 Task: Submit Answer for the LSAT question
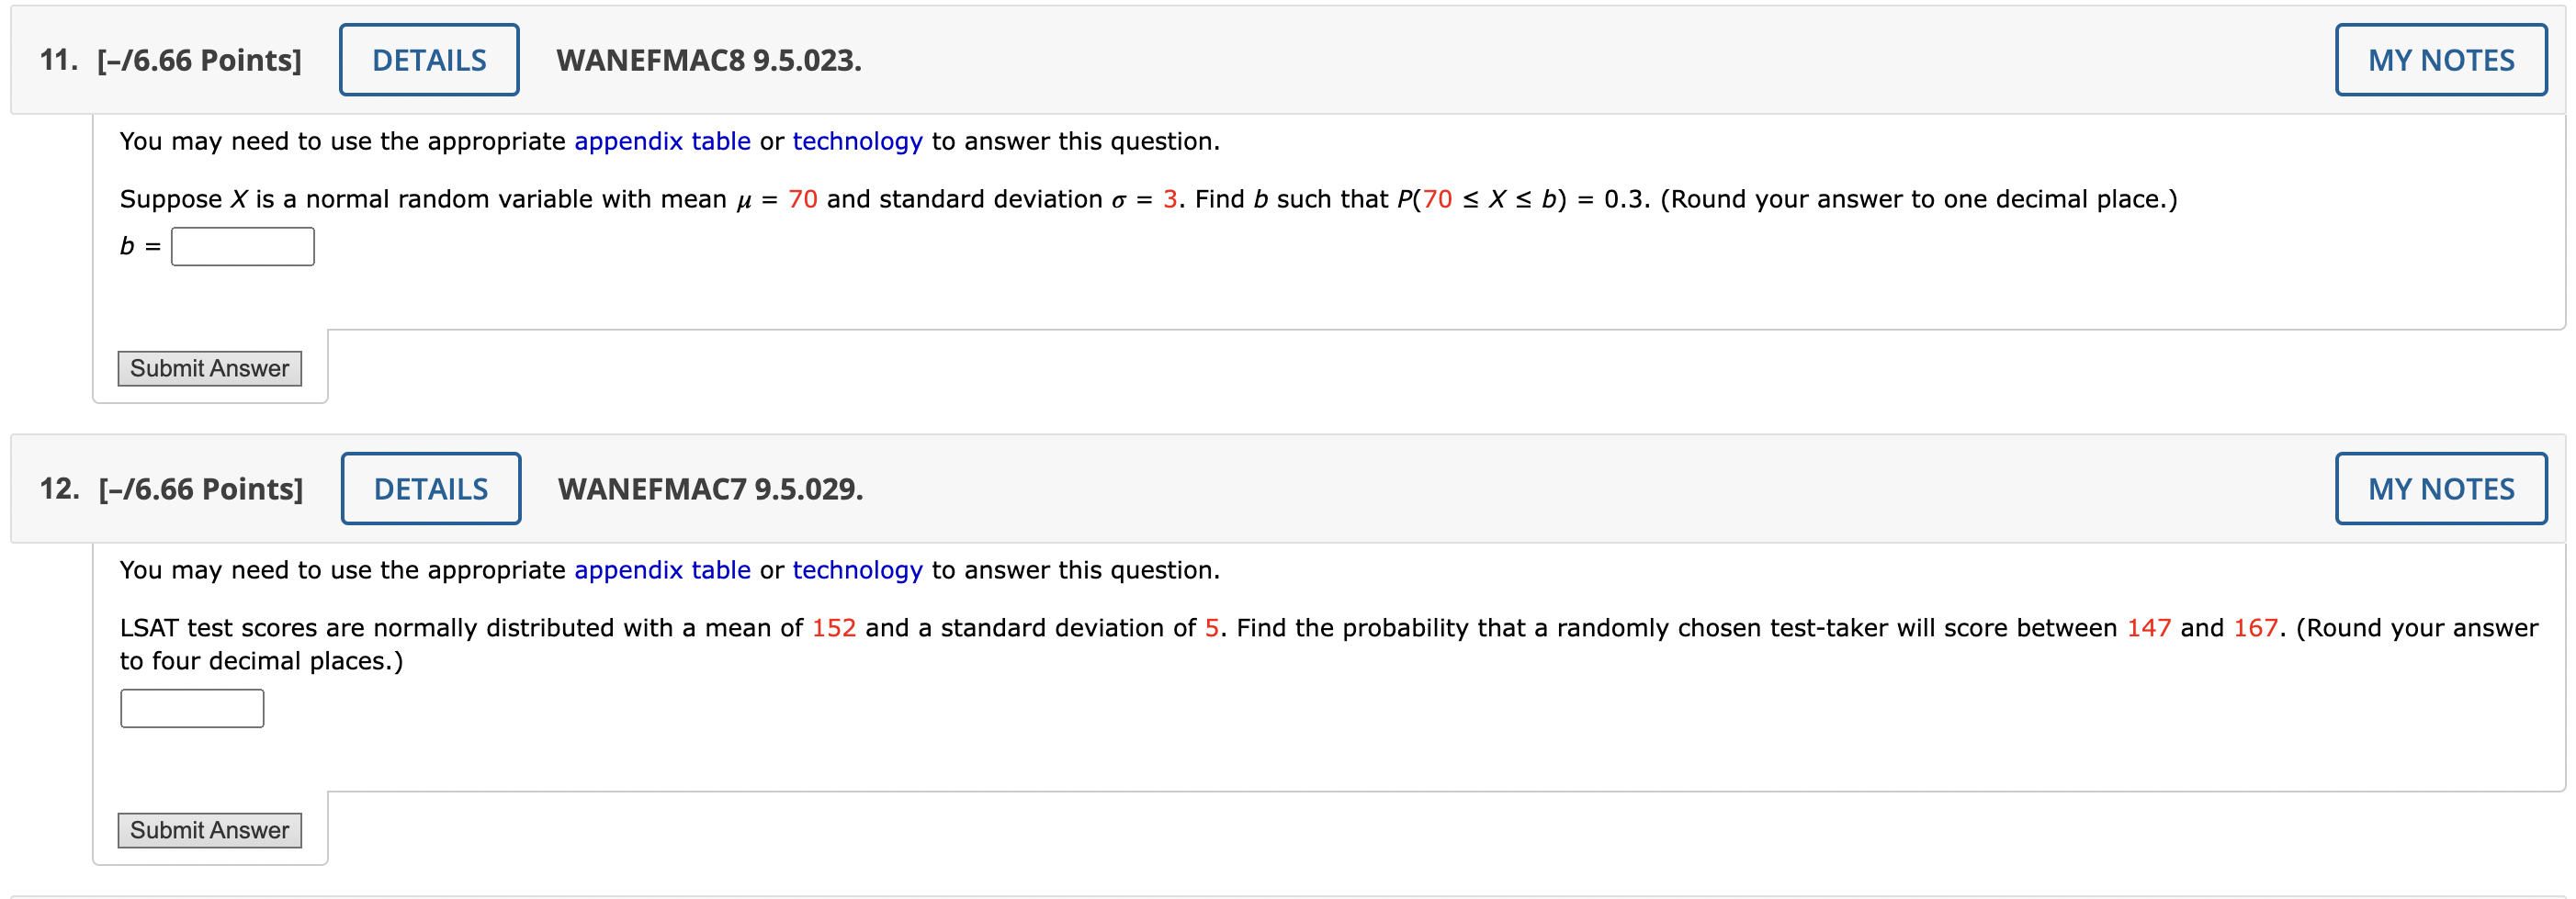pyautogui.click(x=209, y=829)
